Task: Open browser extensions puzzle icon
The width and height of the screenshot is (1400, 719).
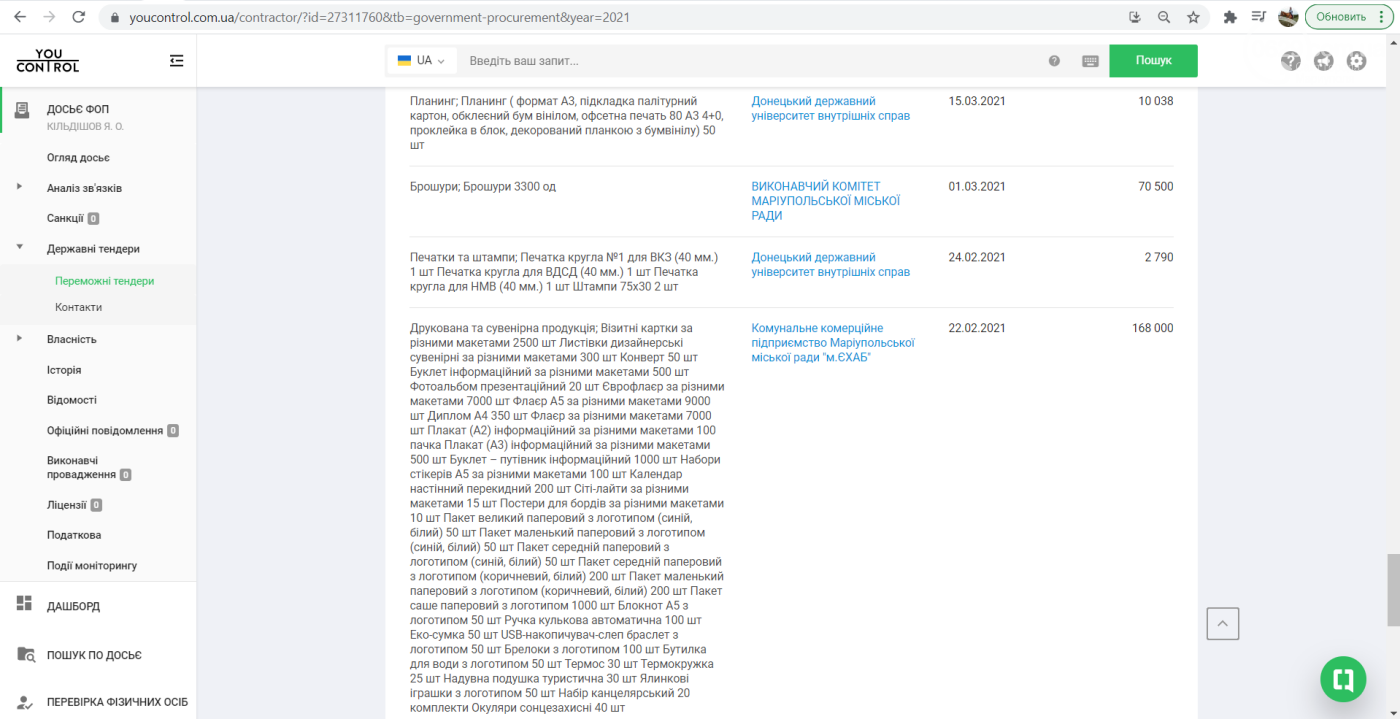Action: pyautogui.click(x=1230, y=17)
